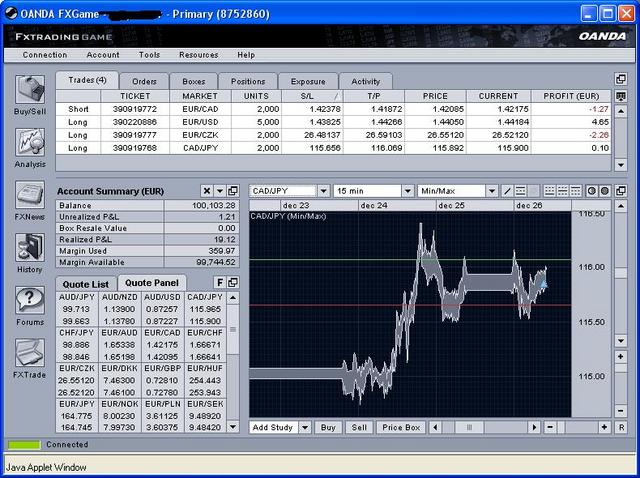Select ticket 390220886 EUR/USD trade
640x478 pixels.
click(x=333, y=122)
